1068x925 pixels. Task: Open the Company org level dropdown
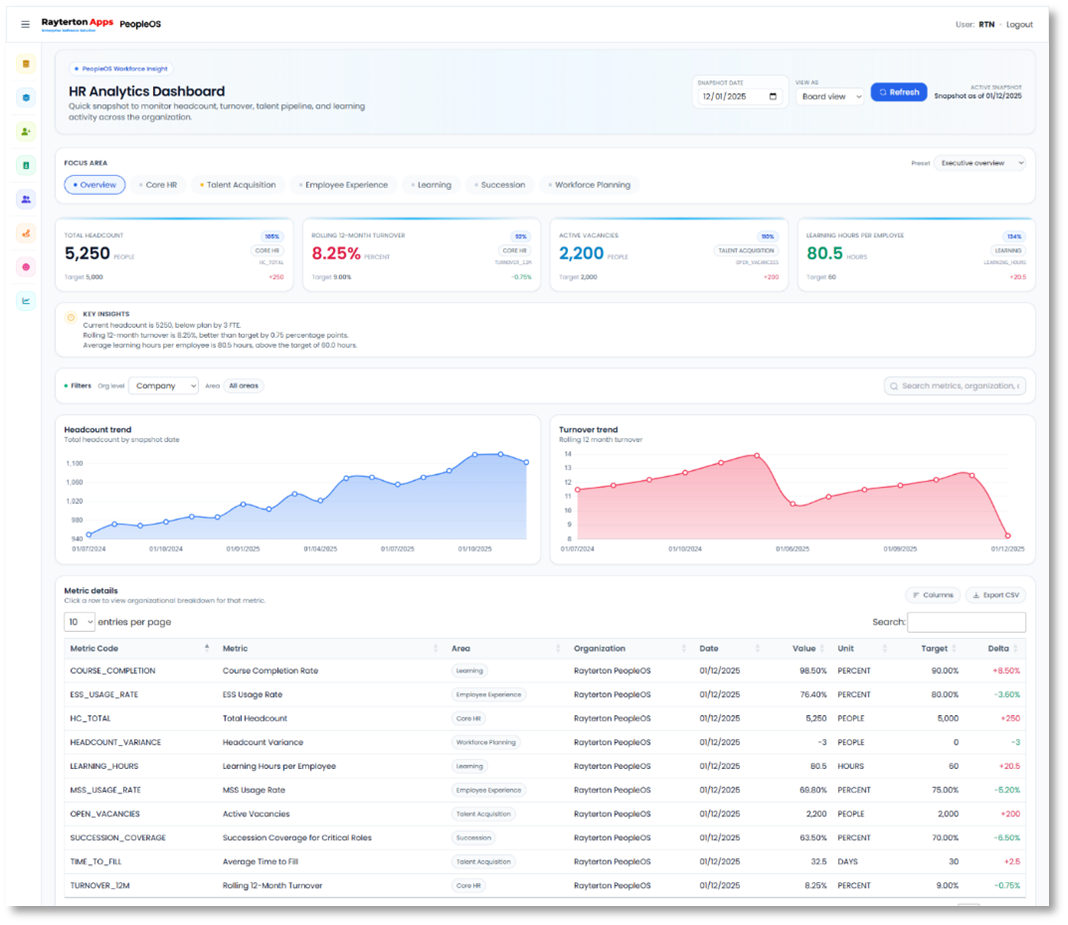point(163,385)
